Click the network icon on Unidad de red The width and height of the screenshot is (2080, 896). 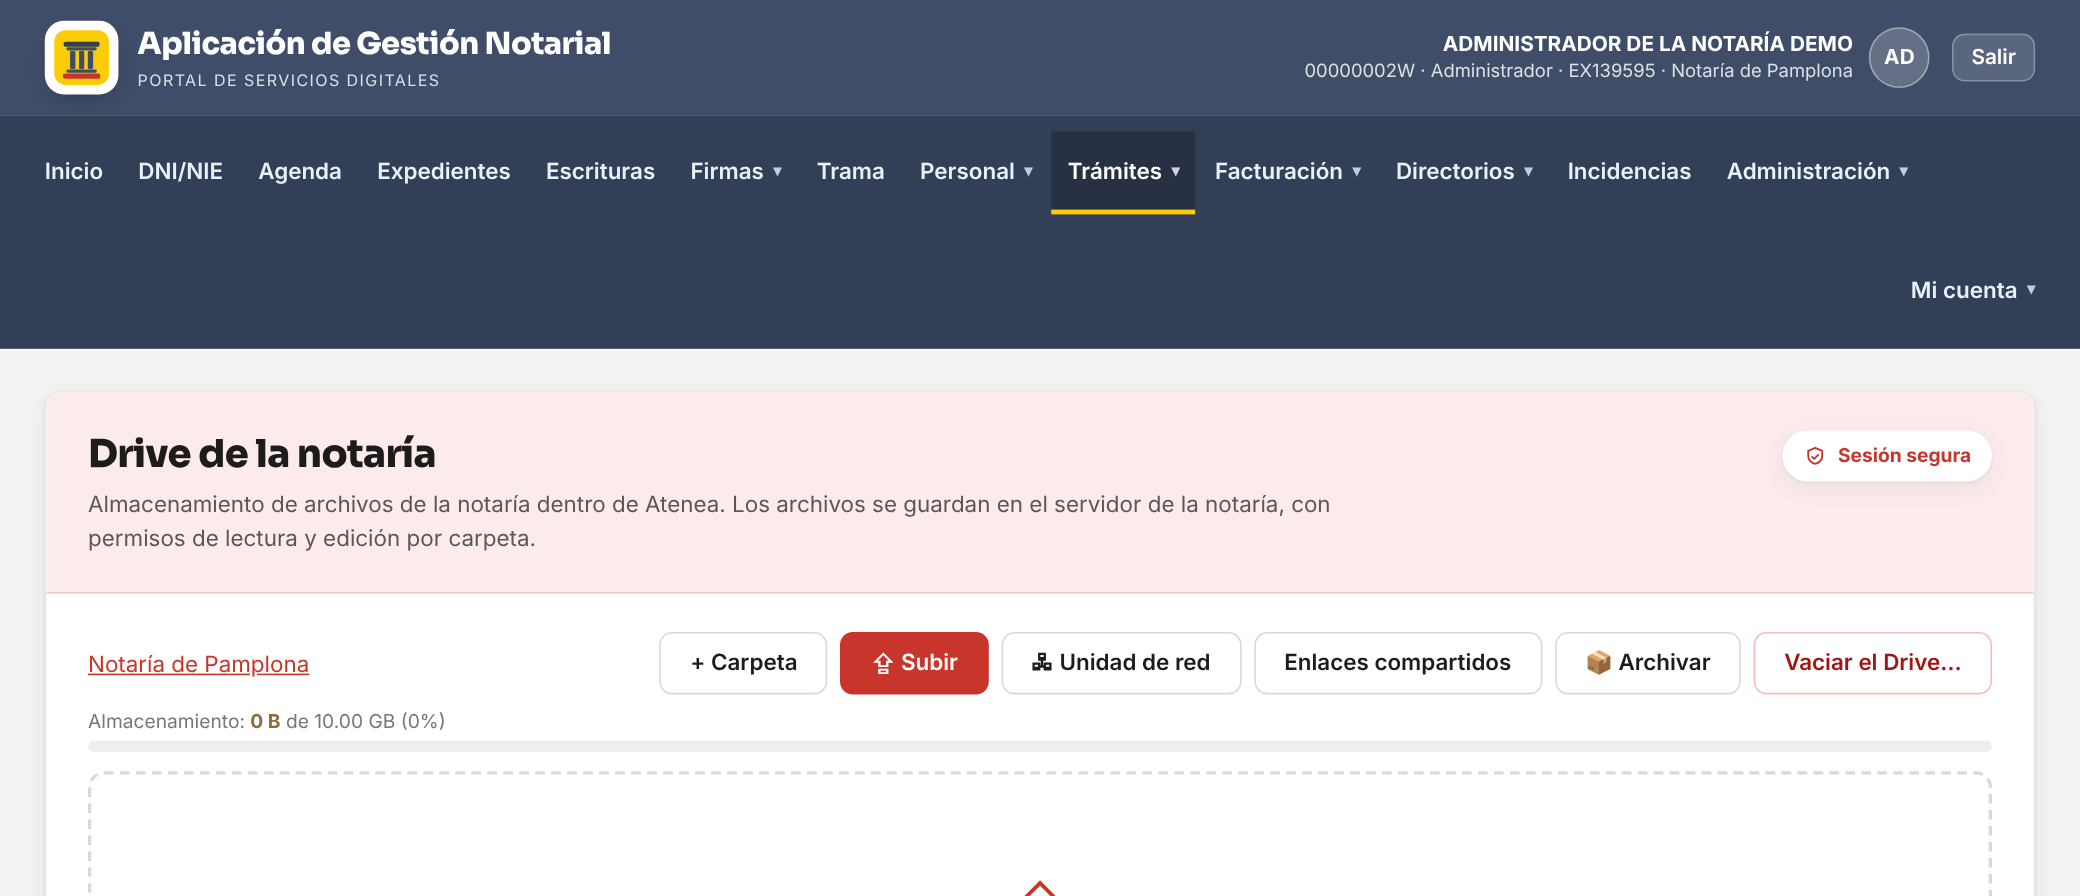point(1042,662)
